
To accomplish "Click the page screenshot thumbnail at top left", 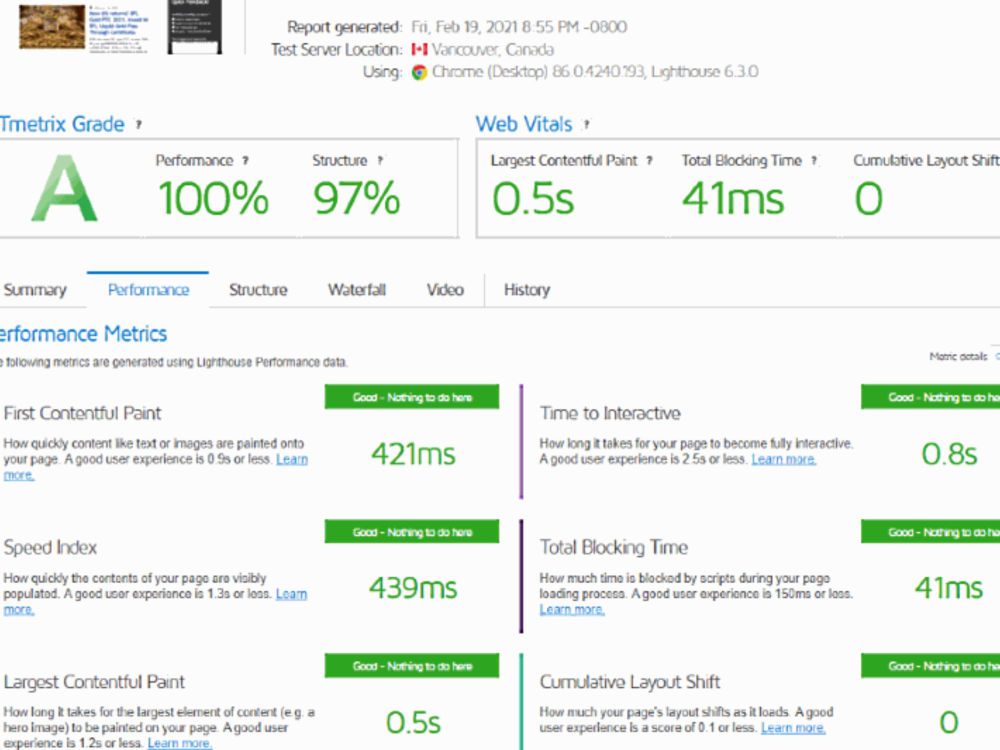I will 52,27.
